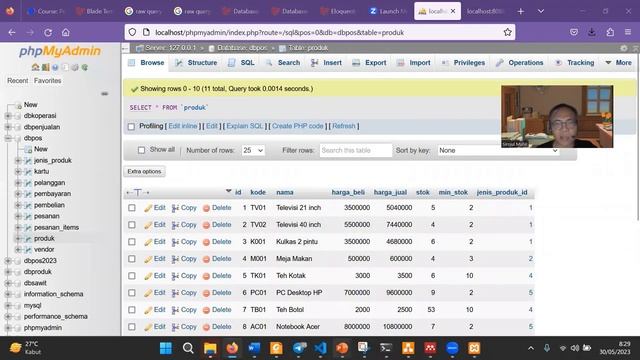Click the Edit pencil icon for Televisi 21 inch
This screenshot has width=640, height=360.
(148, 208)
